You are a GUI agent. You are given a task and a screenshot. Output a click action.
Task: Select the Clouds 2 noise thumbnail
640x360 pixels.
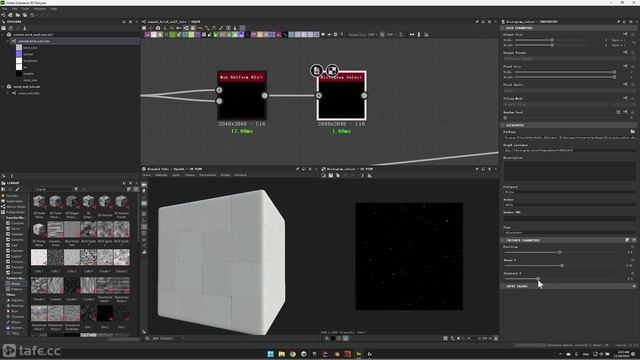click(121, 258)
